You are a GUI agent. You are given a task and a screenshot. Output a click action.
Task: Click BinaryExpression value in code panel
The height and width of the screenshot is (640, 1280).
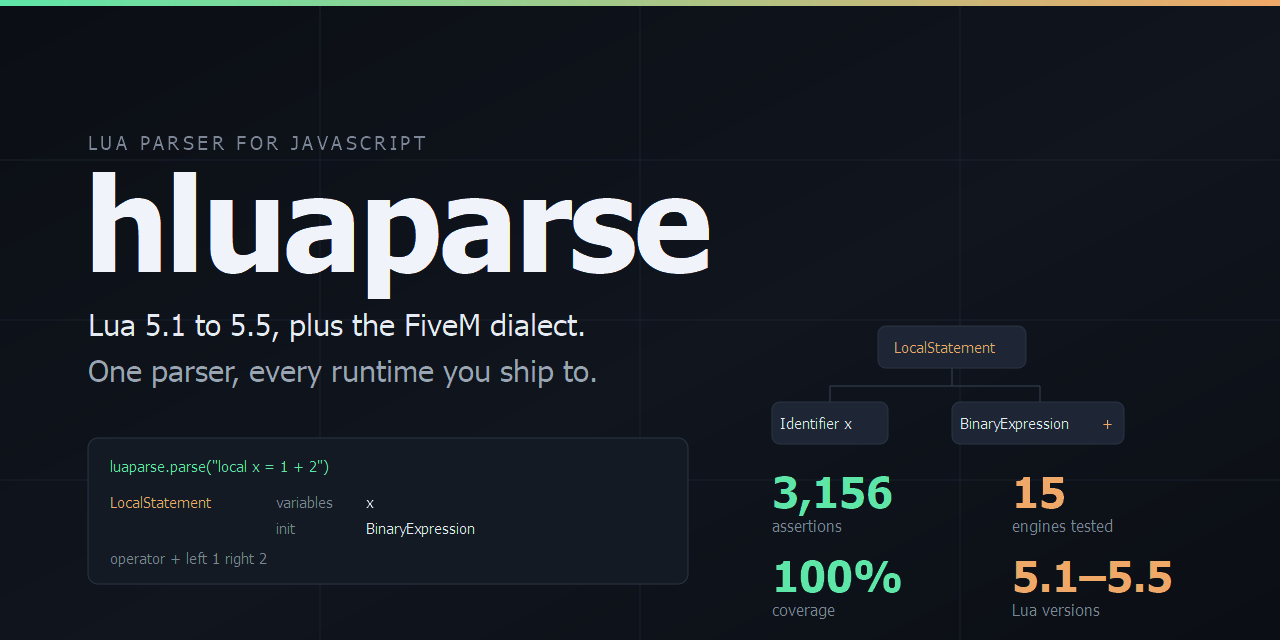[420, 529]
